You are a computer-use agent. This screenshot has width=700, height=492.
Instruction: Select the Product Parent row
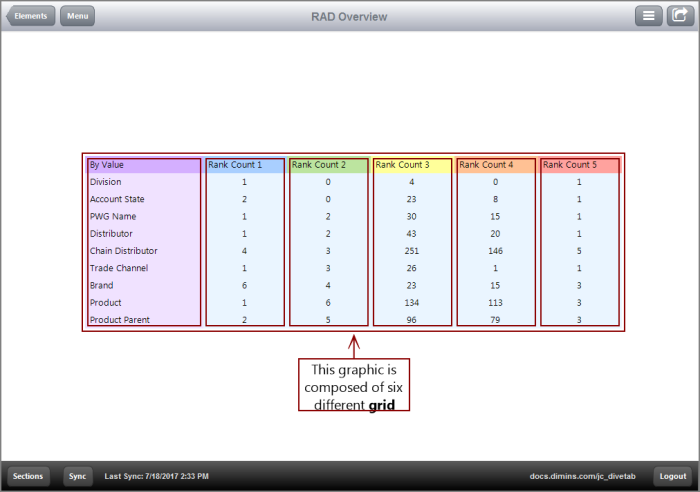click(118, 320)
